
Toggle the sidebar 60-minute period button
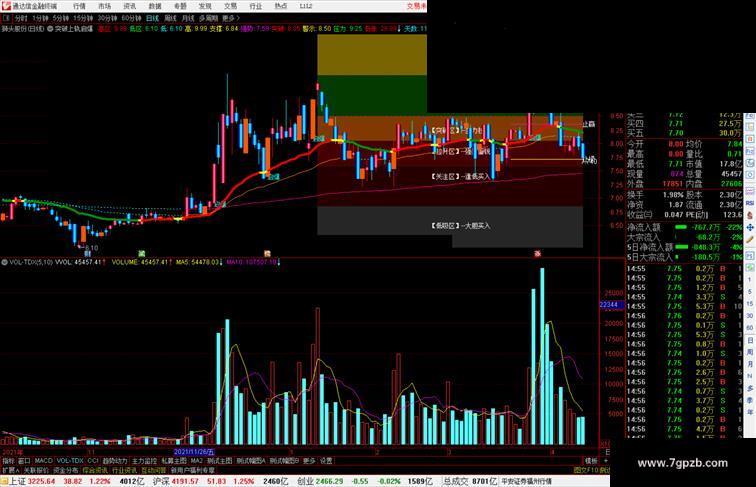tap(750, 327)
